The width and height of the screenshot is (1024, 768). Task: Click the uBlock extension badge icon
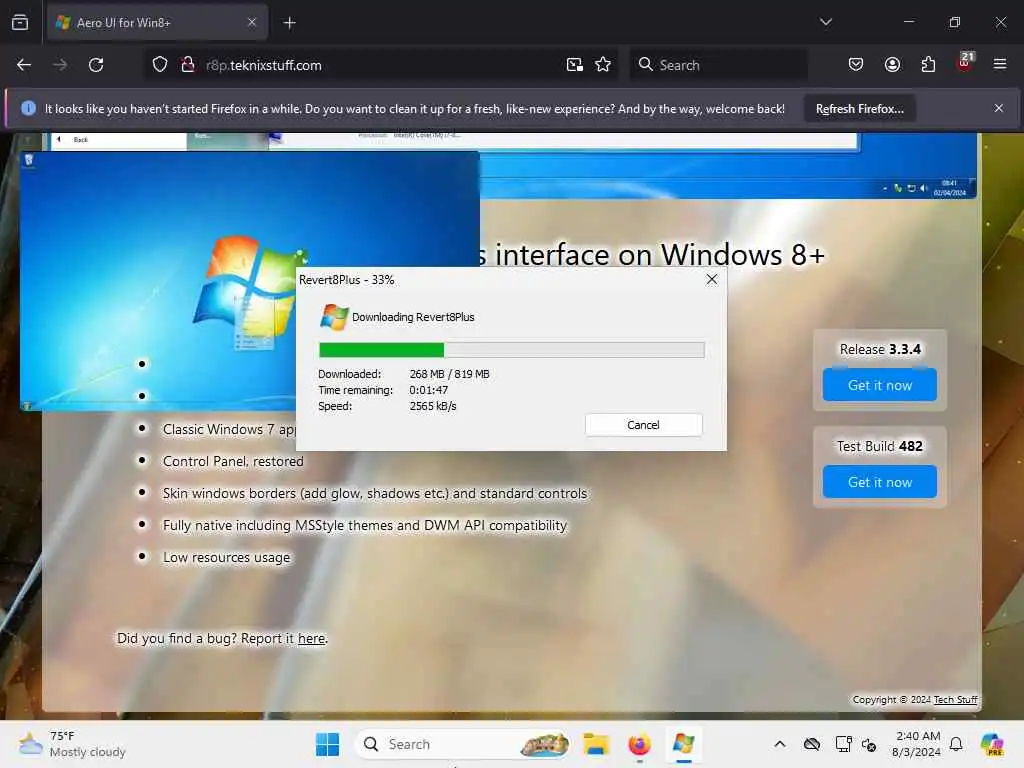(965, 63)
